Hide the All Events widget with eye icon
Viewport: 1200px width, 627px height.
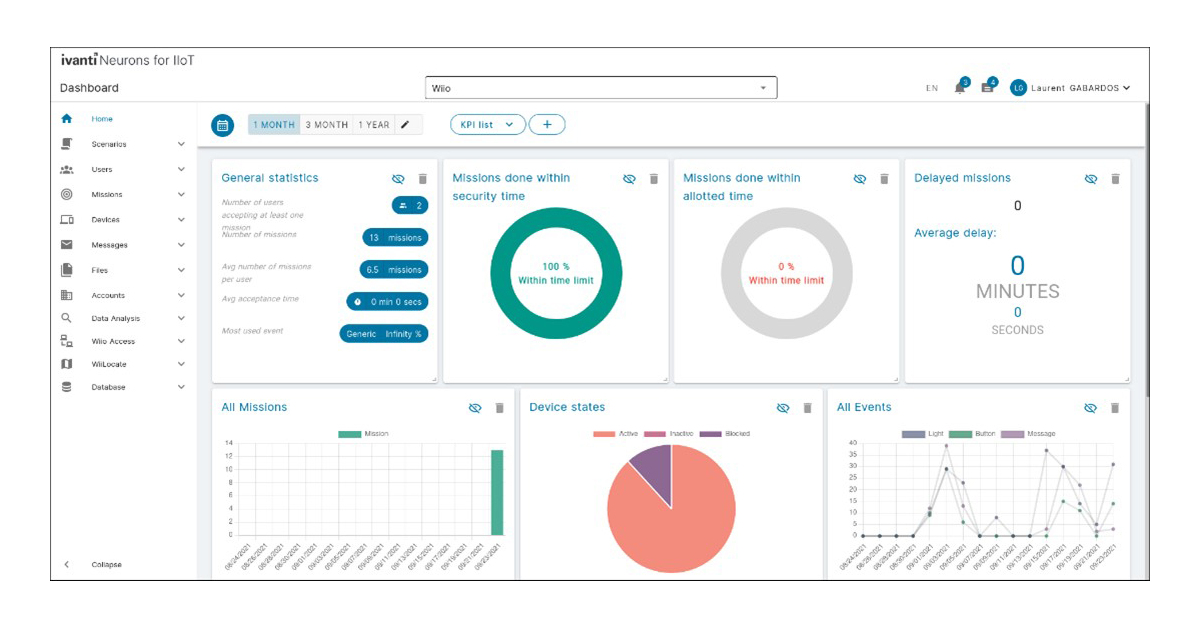[x=1088, y=408]
